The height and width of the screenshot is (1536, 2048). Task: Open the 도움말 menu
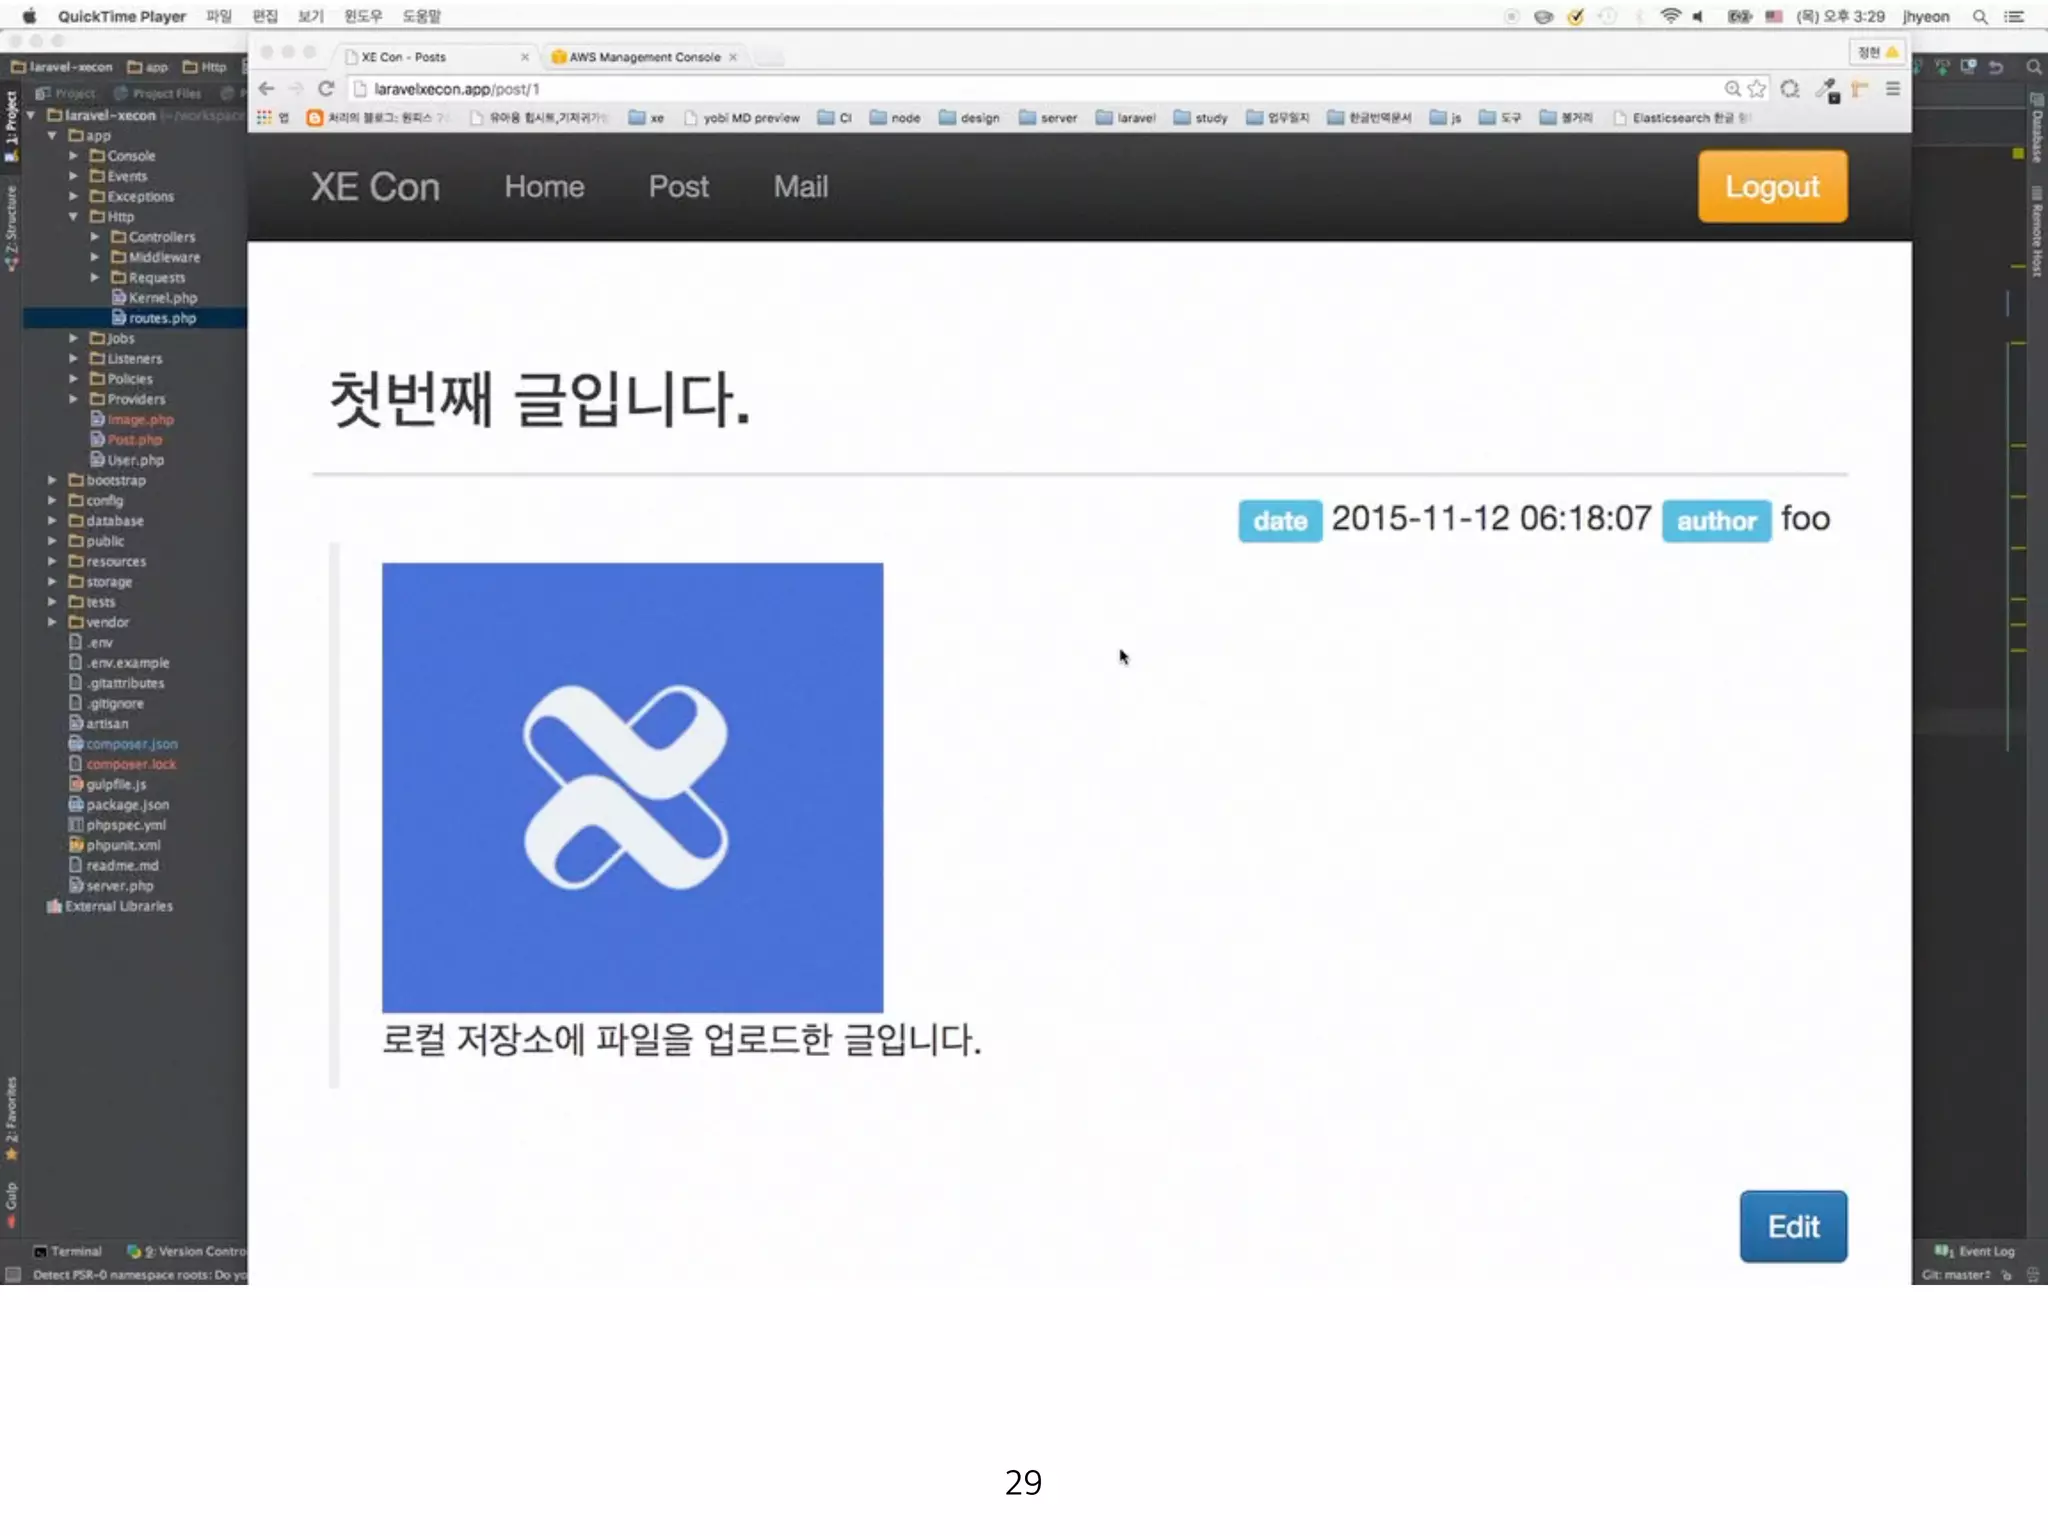[x=421, y=16]
